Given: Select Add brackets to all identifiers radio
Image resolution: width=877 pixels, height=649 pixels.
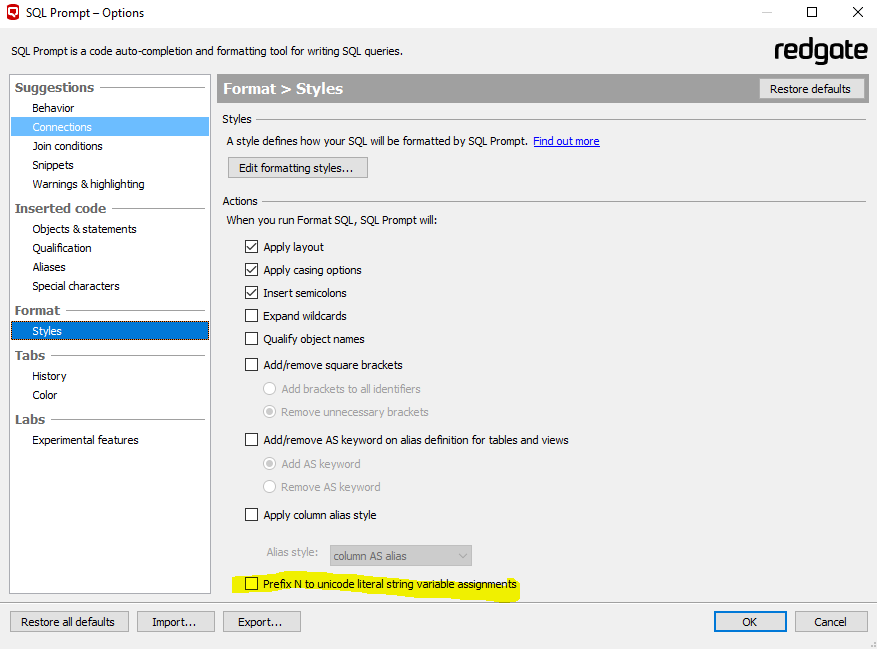Looking at the screenshot, I should click(x=270, y=389).
